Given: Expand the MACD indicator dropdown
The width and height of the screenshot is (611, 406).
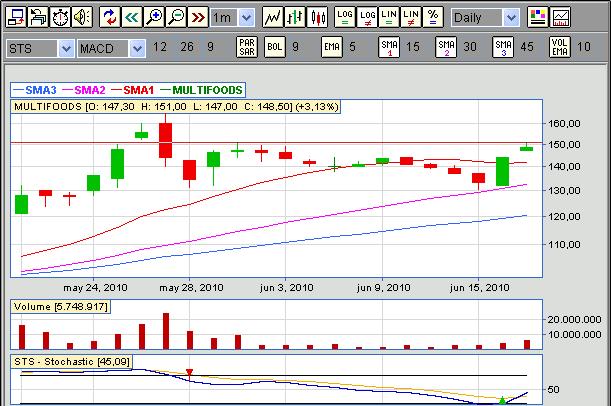Looking at the screenshot, I should (x=137, y=48).
